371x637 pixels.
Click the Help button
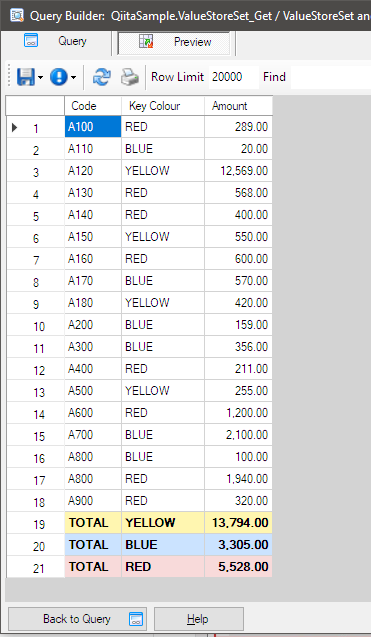(199, 619)
